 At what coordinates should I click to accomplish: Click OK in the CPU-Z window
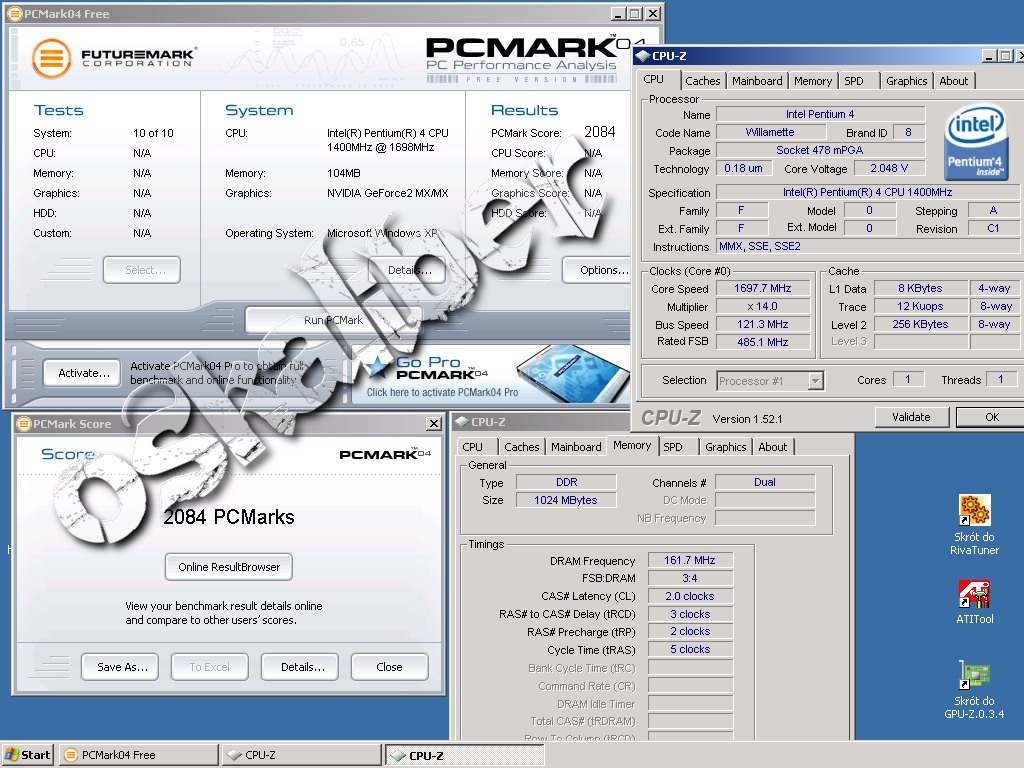tap(991, 417)
